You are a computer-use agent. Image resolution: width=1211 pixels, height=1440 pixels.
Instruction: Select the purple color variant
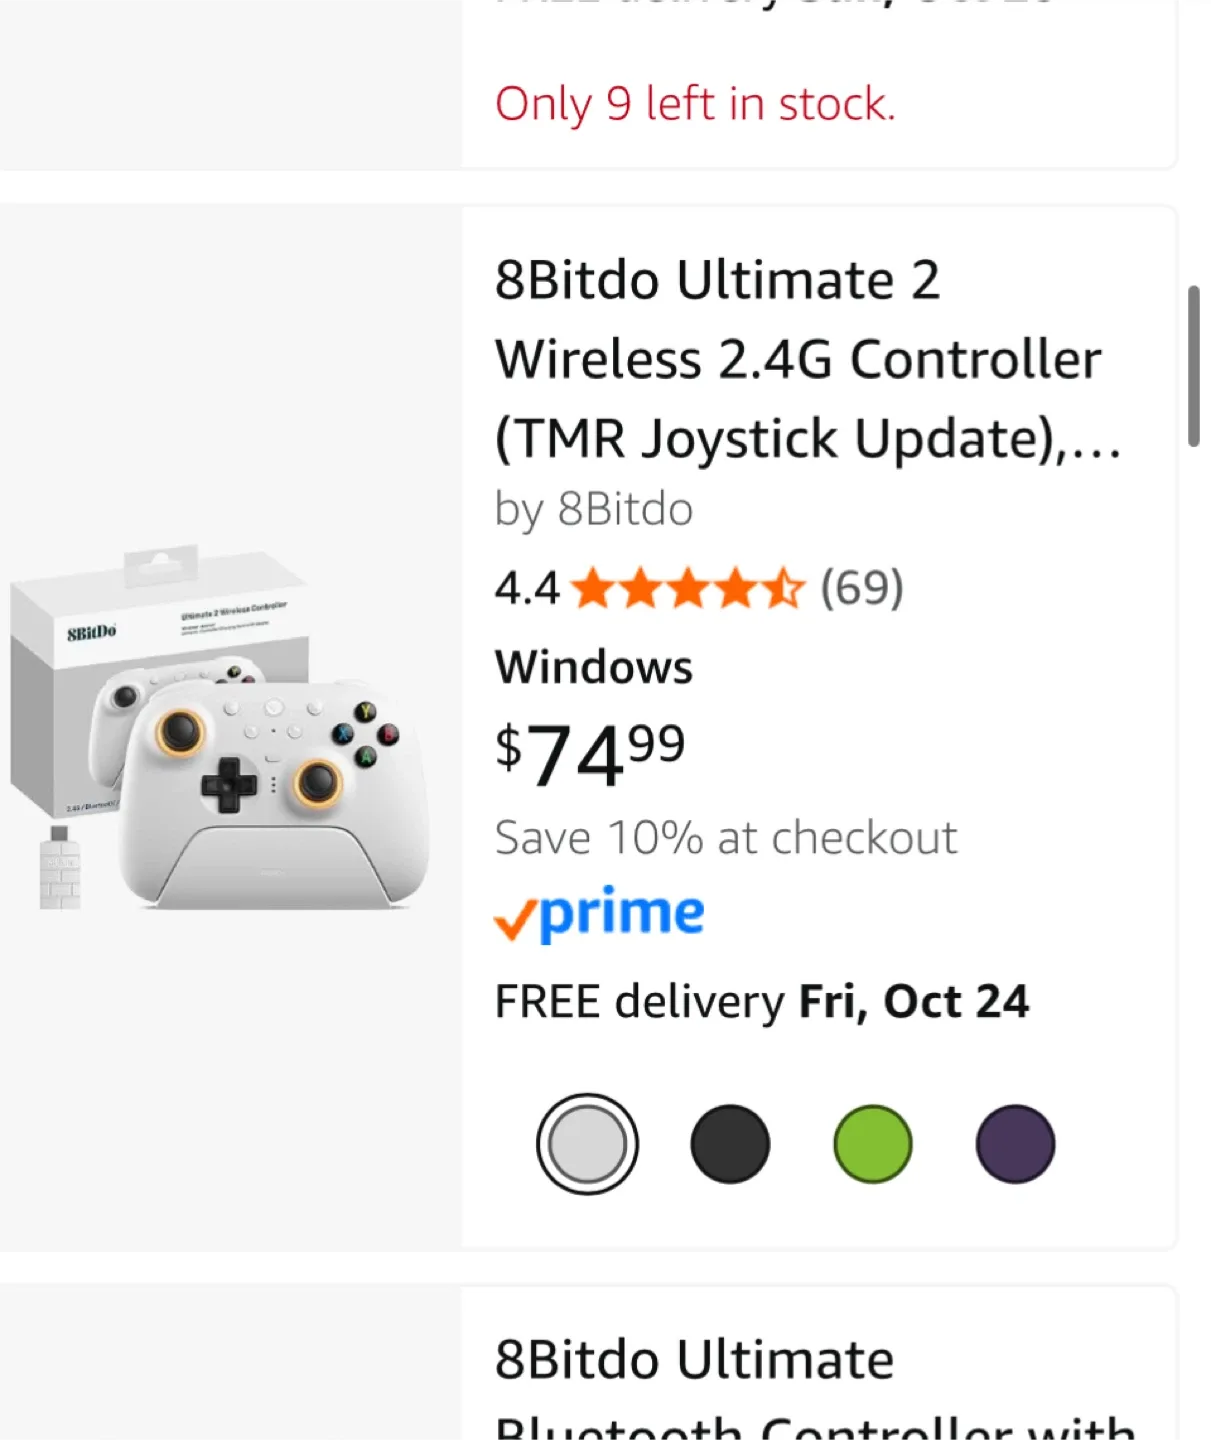(x=1015, y=1144)
